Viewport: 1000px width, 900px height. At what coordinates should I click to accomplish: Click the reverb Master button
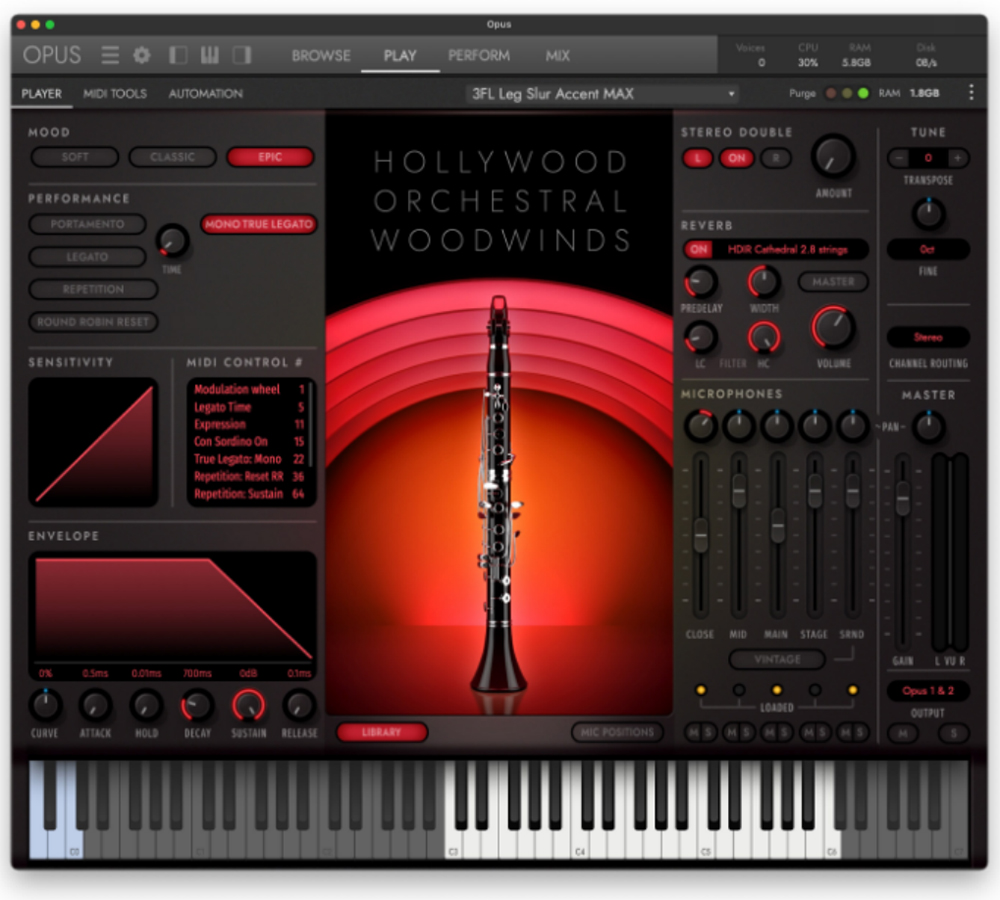833,281
